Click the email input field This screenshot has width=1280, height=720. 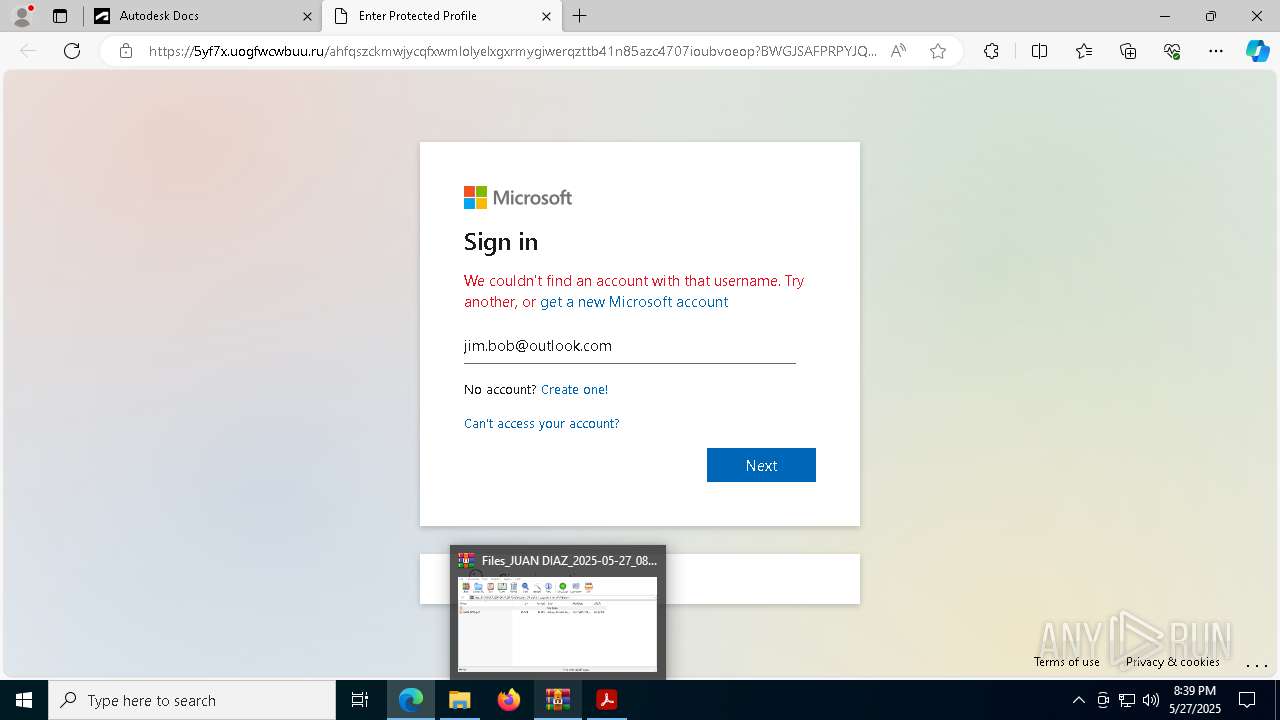[630, 346]
